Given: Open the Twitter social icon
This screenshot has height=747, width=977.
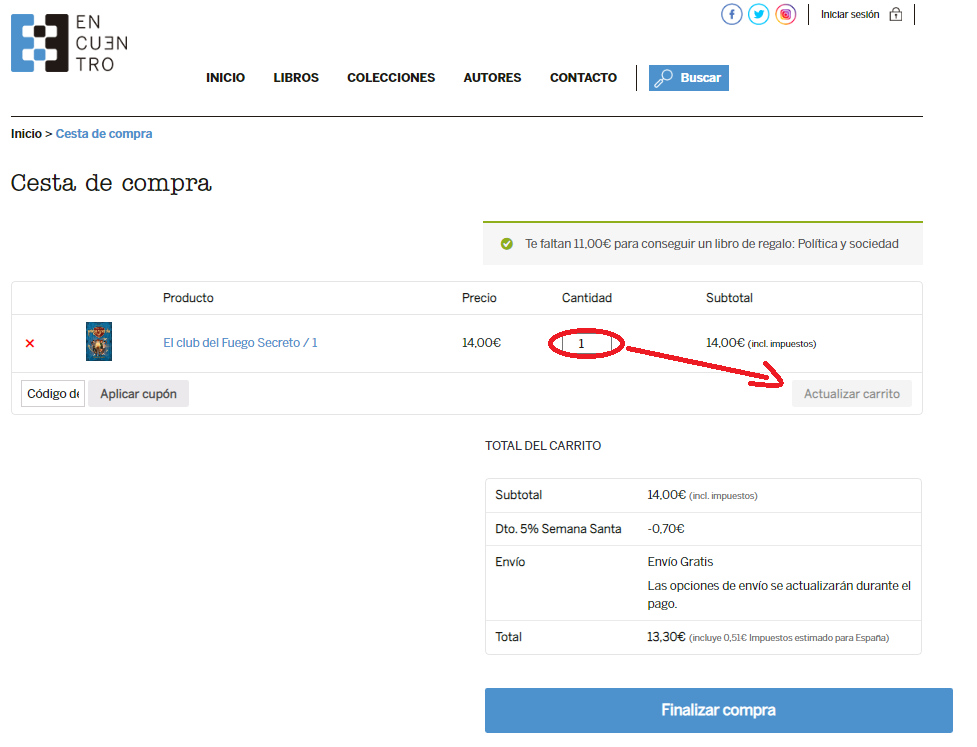Looking at the screenshot, I should click(x=759, y=14).
